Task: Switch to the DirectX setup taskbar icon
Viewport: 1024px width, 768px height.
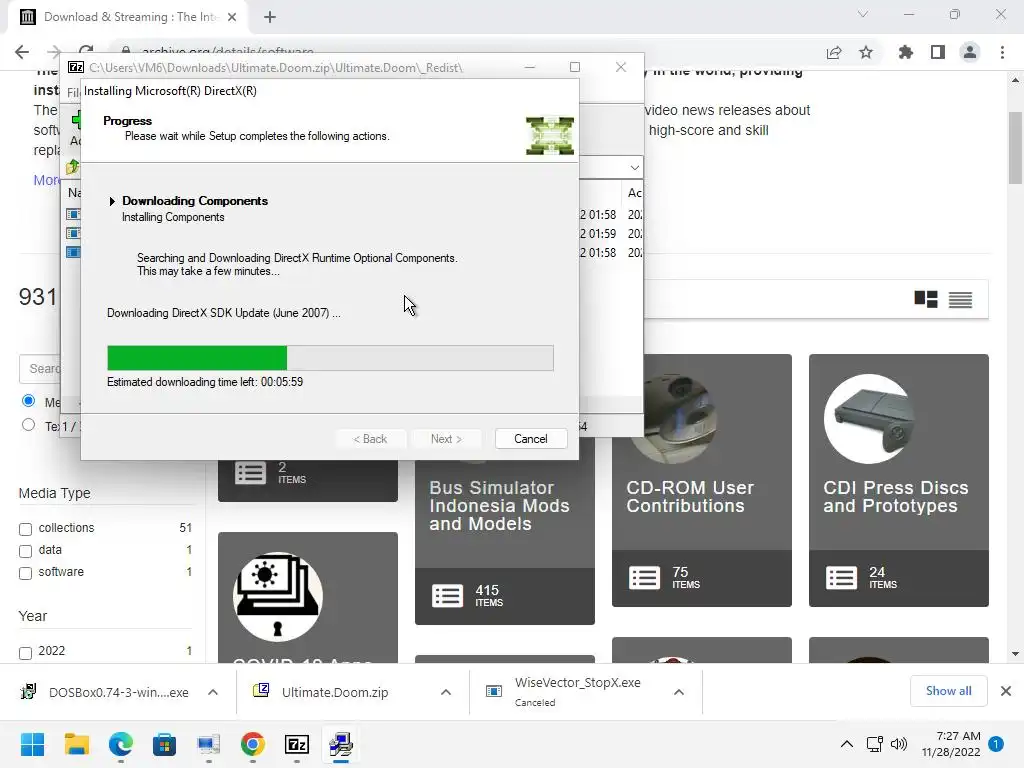Action: click(x=341, y=744)
